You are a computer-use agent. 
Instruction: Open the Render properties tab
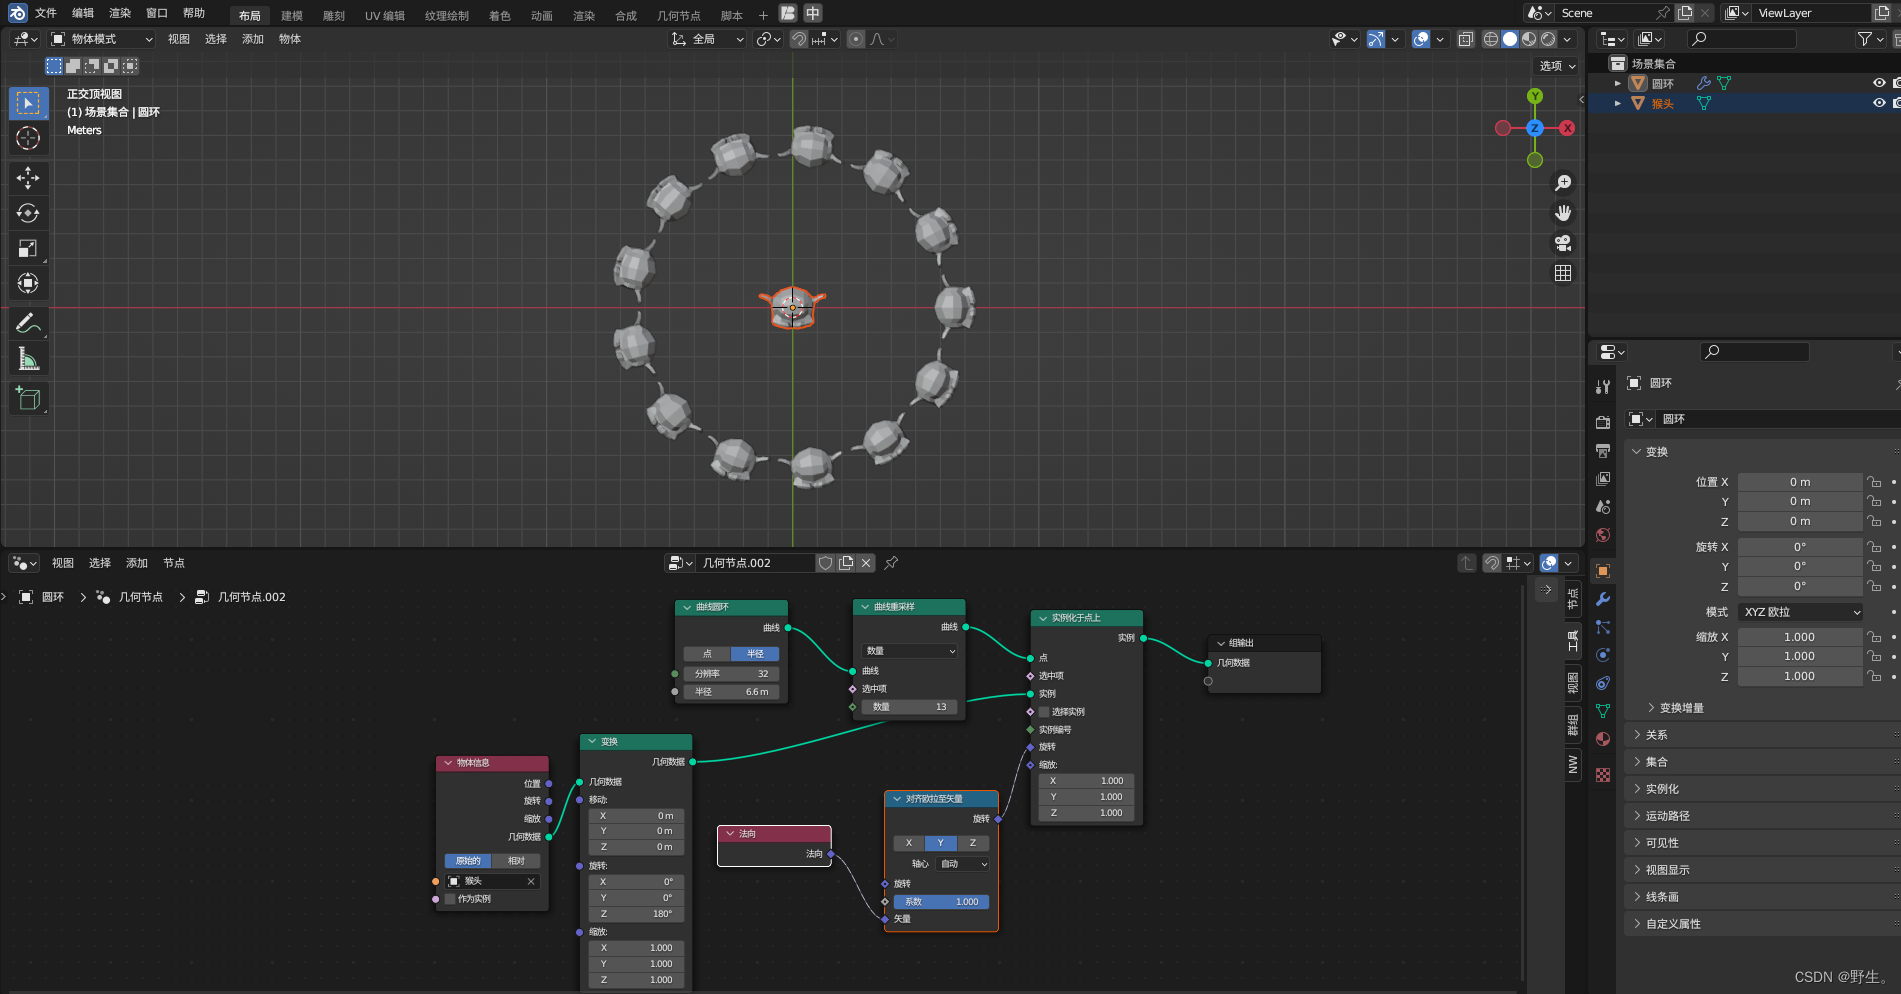click(1603, 422)
